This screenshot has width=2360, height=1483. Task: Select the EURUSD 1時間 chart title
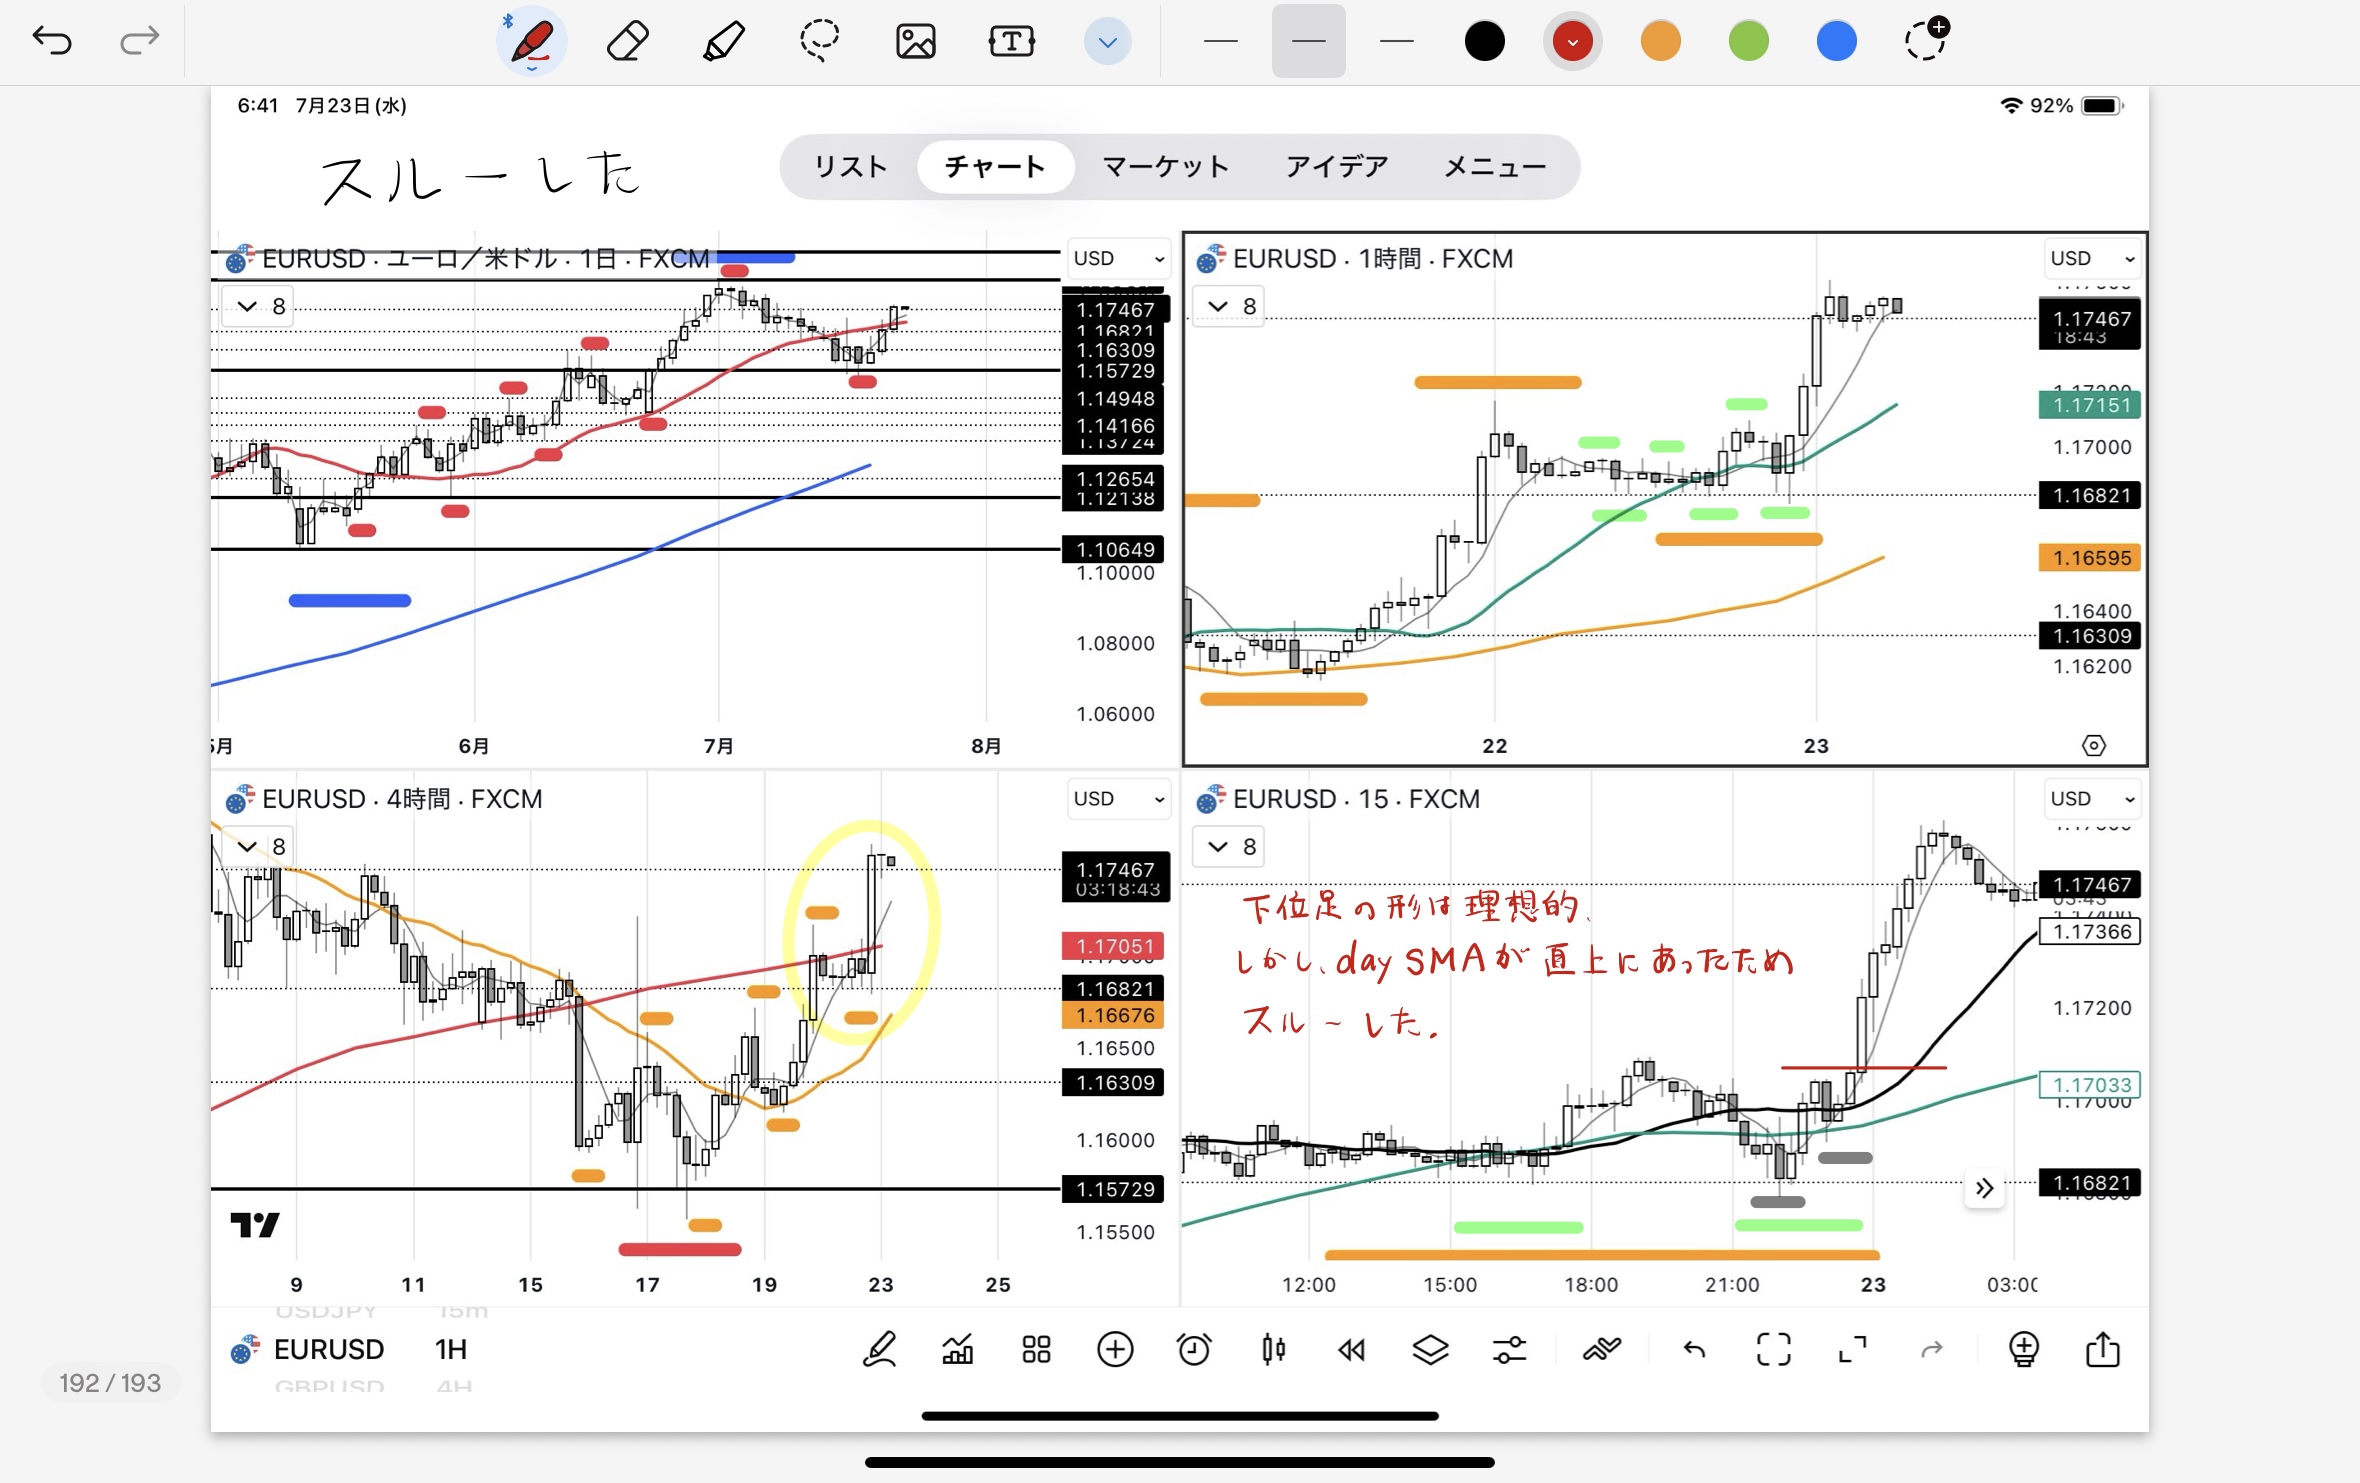tap(1372, 259)
